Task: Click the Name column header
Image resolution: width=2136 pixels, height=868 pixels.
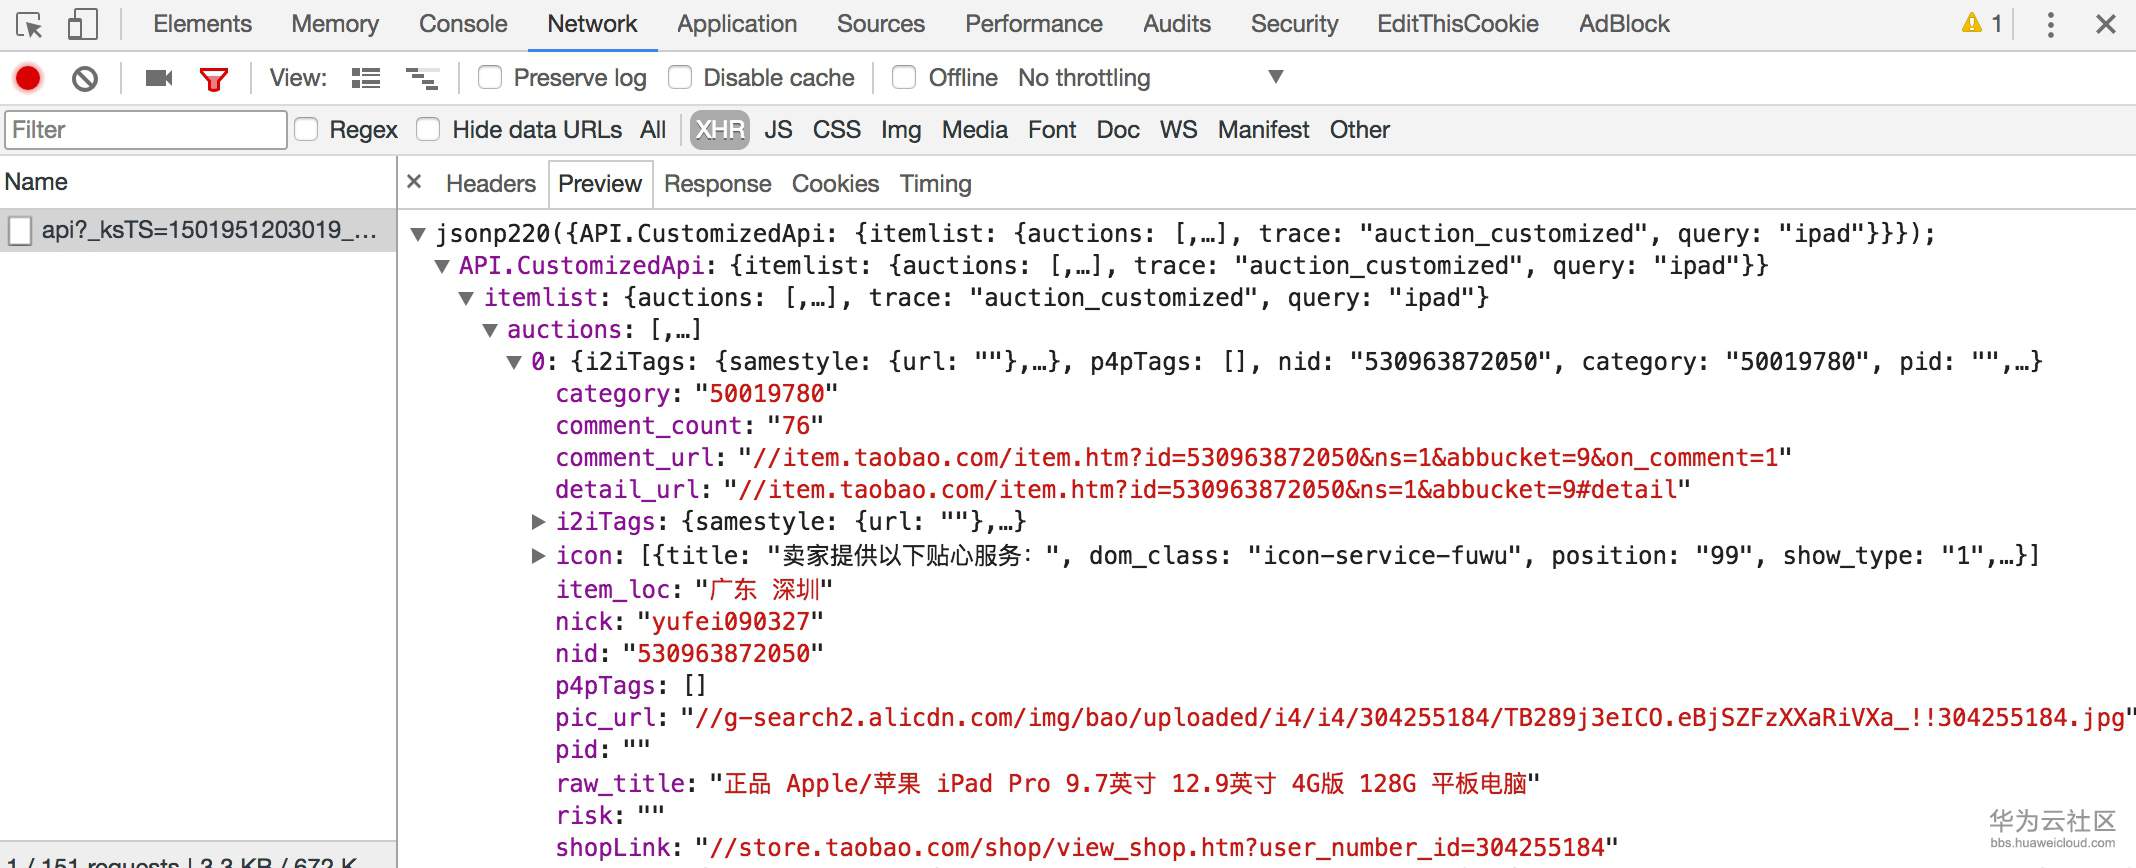Action: tap(36, 182)
